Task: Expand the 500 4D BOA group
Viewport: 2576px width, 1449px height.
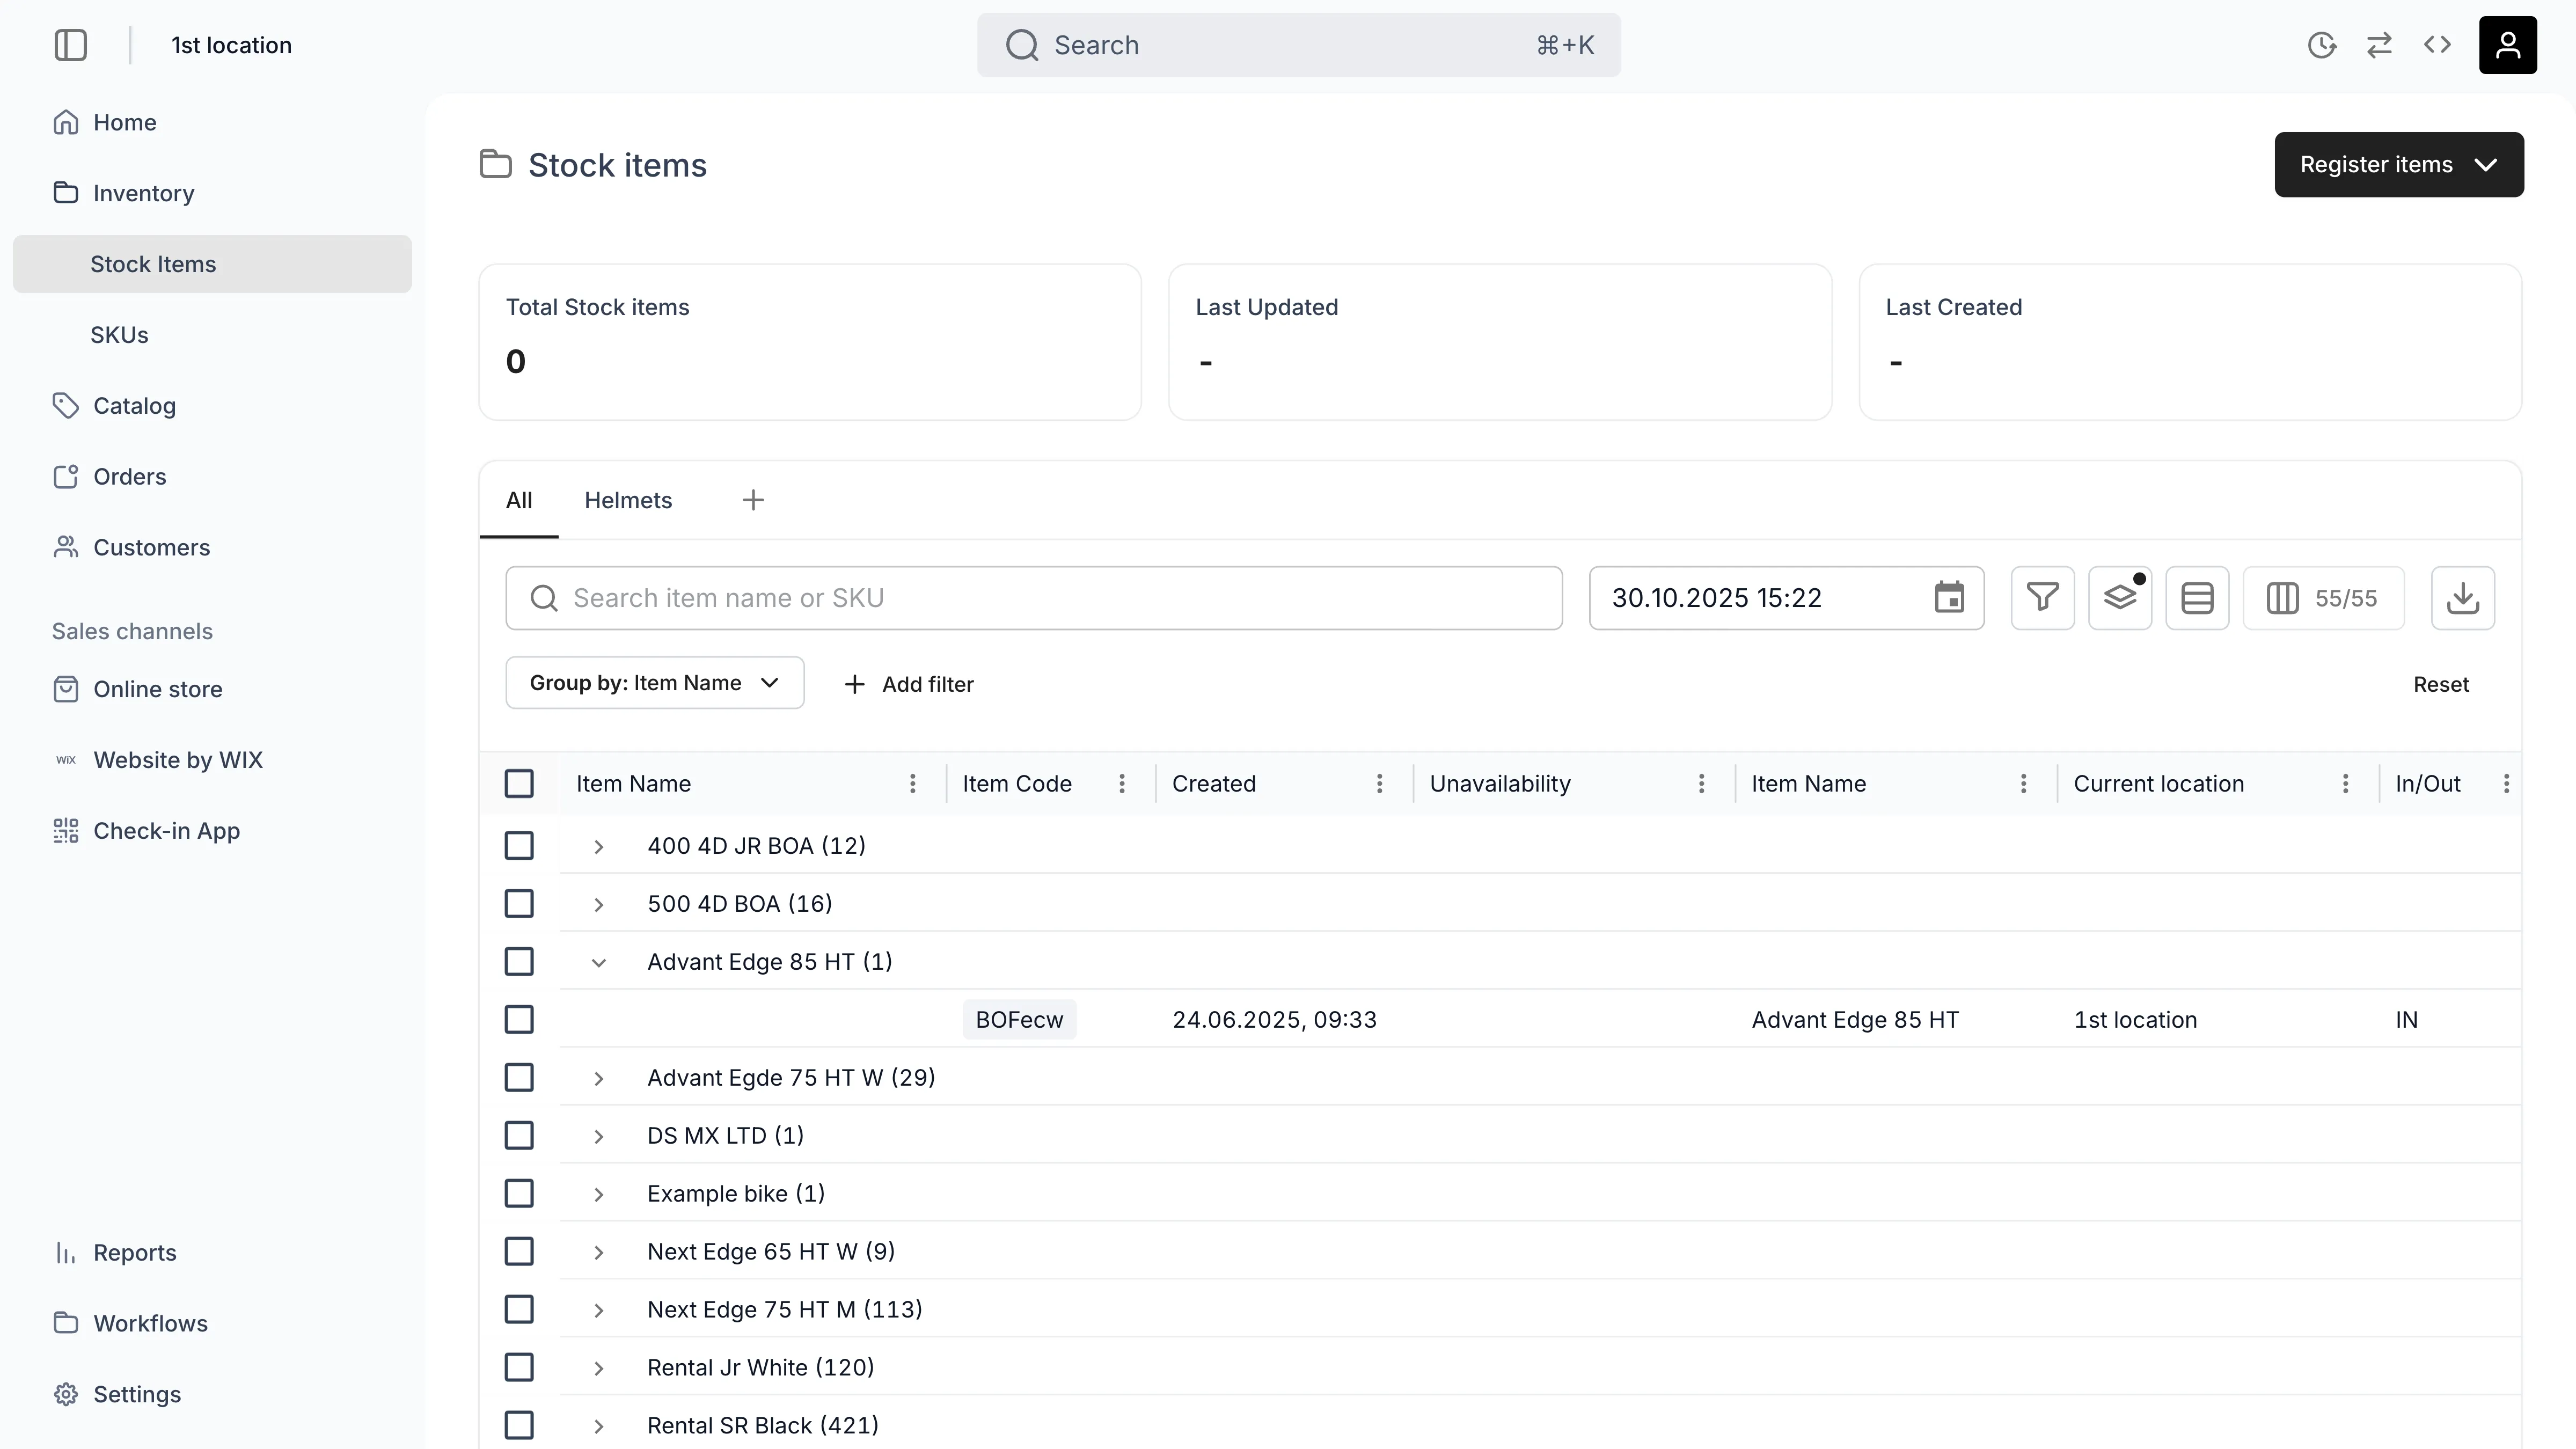Action: point(599,905)
